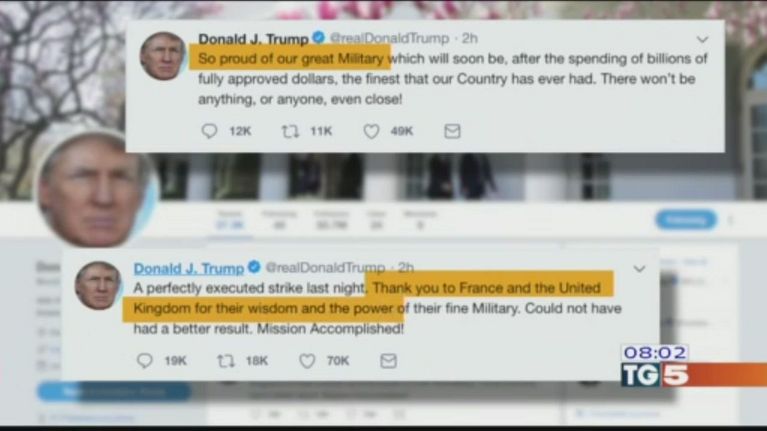Retweet the "So proud of our great Military" tweet
767x431 pixels.
pos(290,131)
